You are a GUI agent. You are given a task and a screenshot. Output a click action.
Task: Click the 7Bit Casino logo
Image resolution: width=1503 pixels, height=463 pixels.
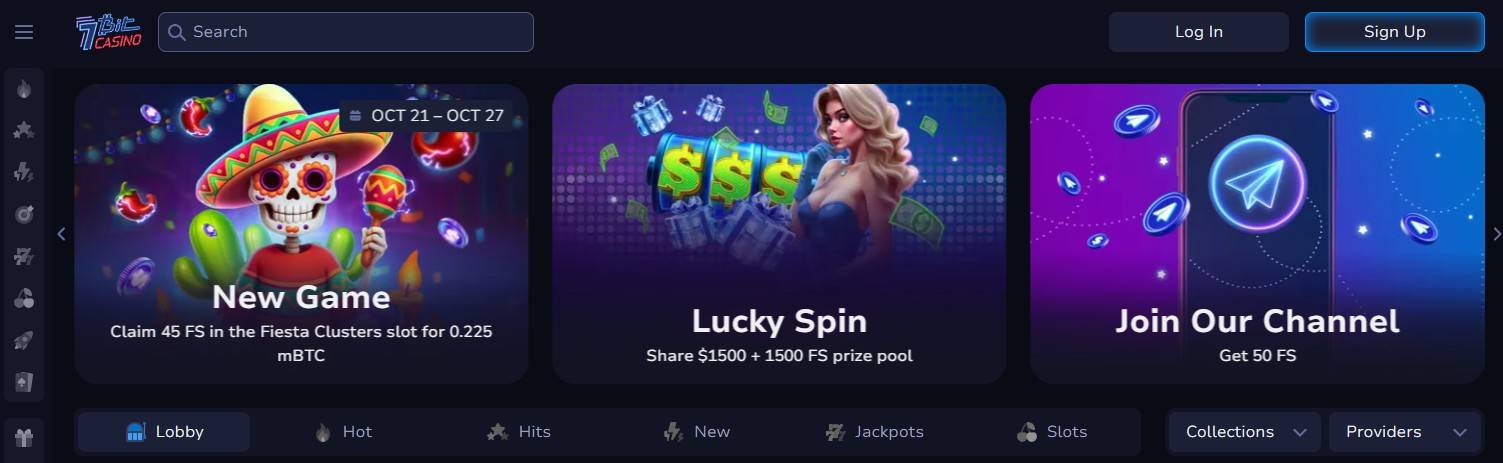tap(109, 32)
